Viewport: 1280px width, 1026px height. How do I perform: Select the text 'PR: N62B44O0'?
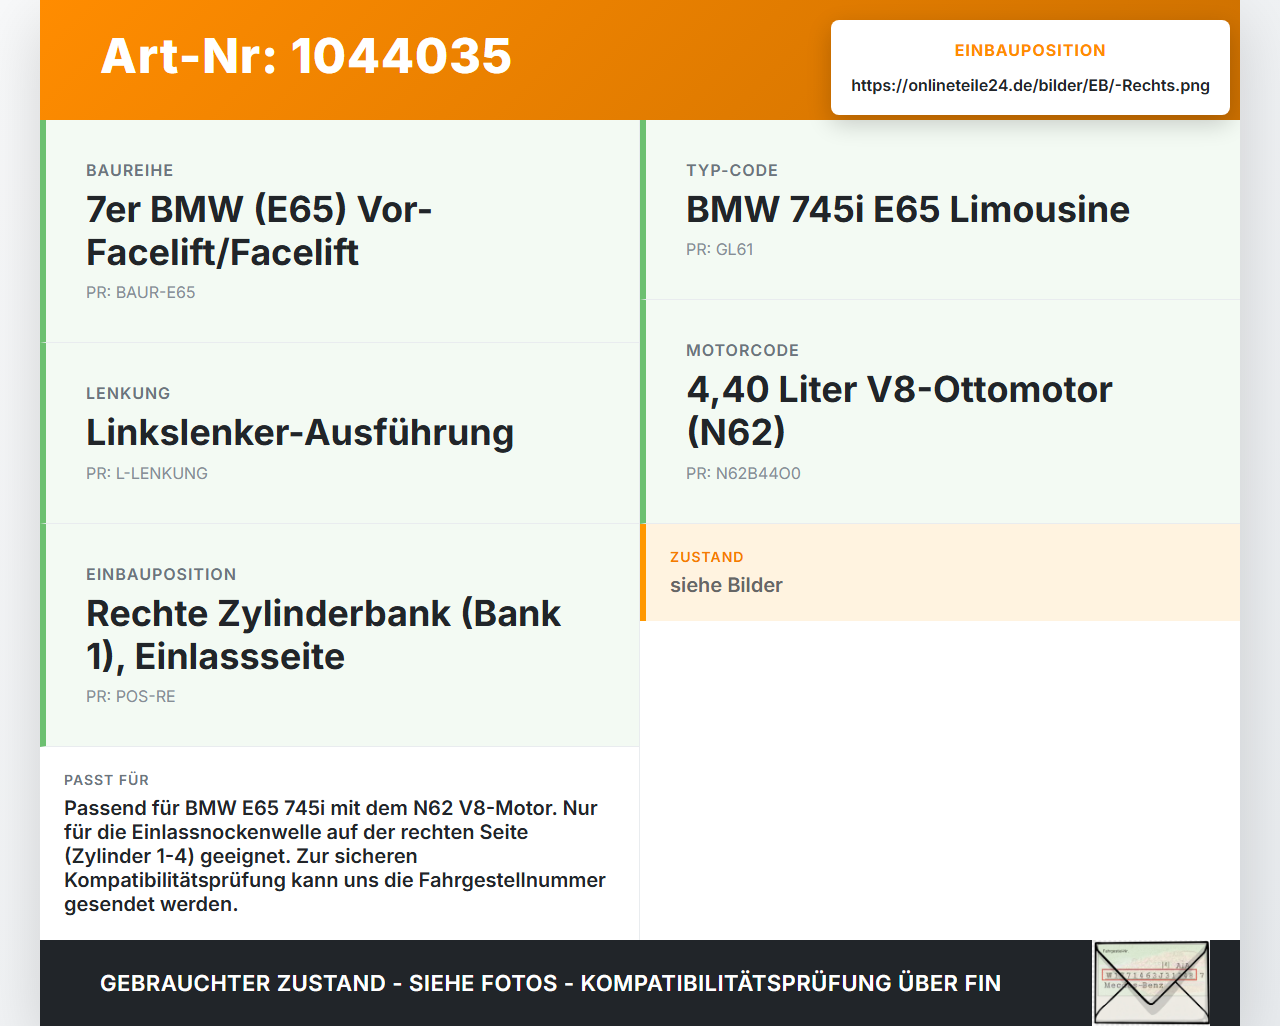click(743, 474)
